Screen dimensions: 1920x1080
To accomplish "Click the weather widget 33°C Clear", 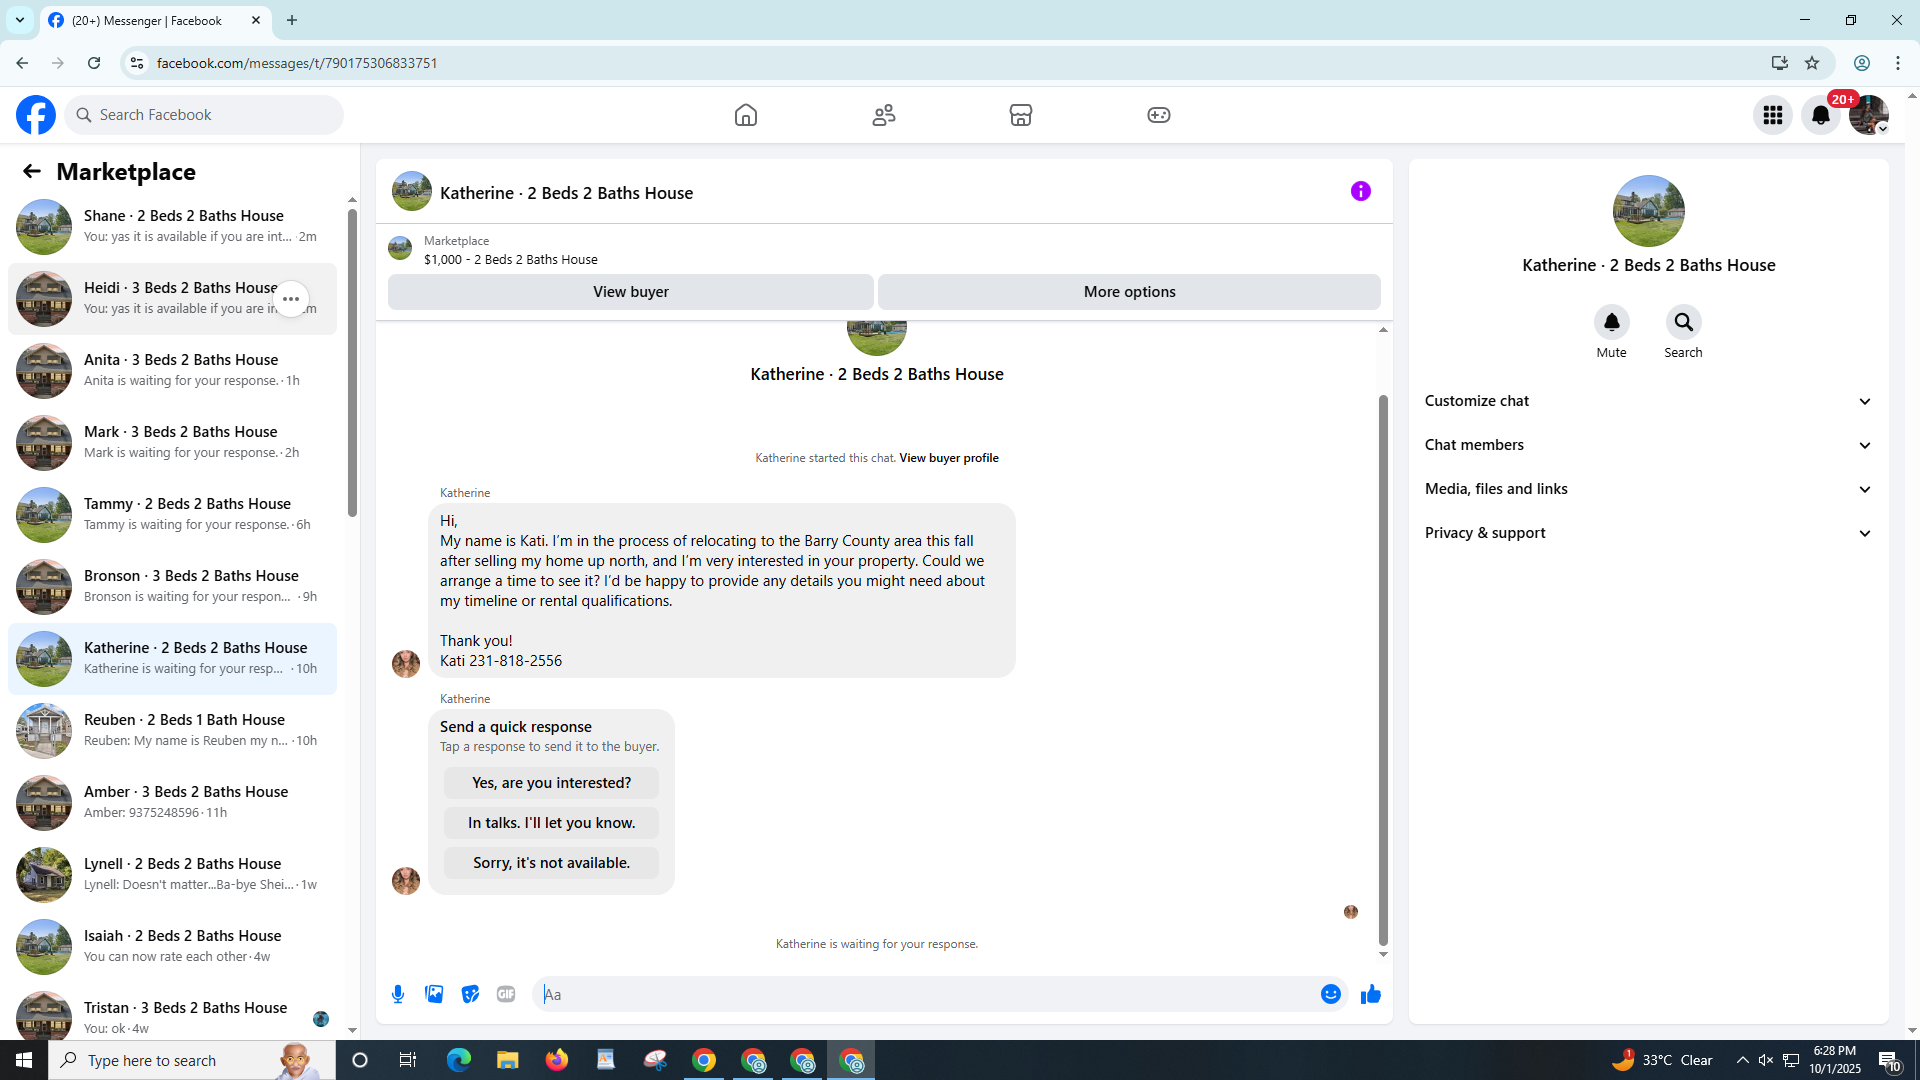I will [1662, 1060].
